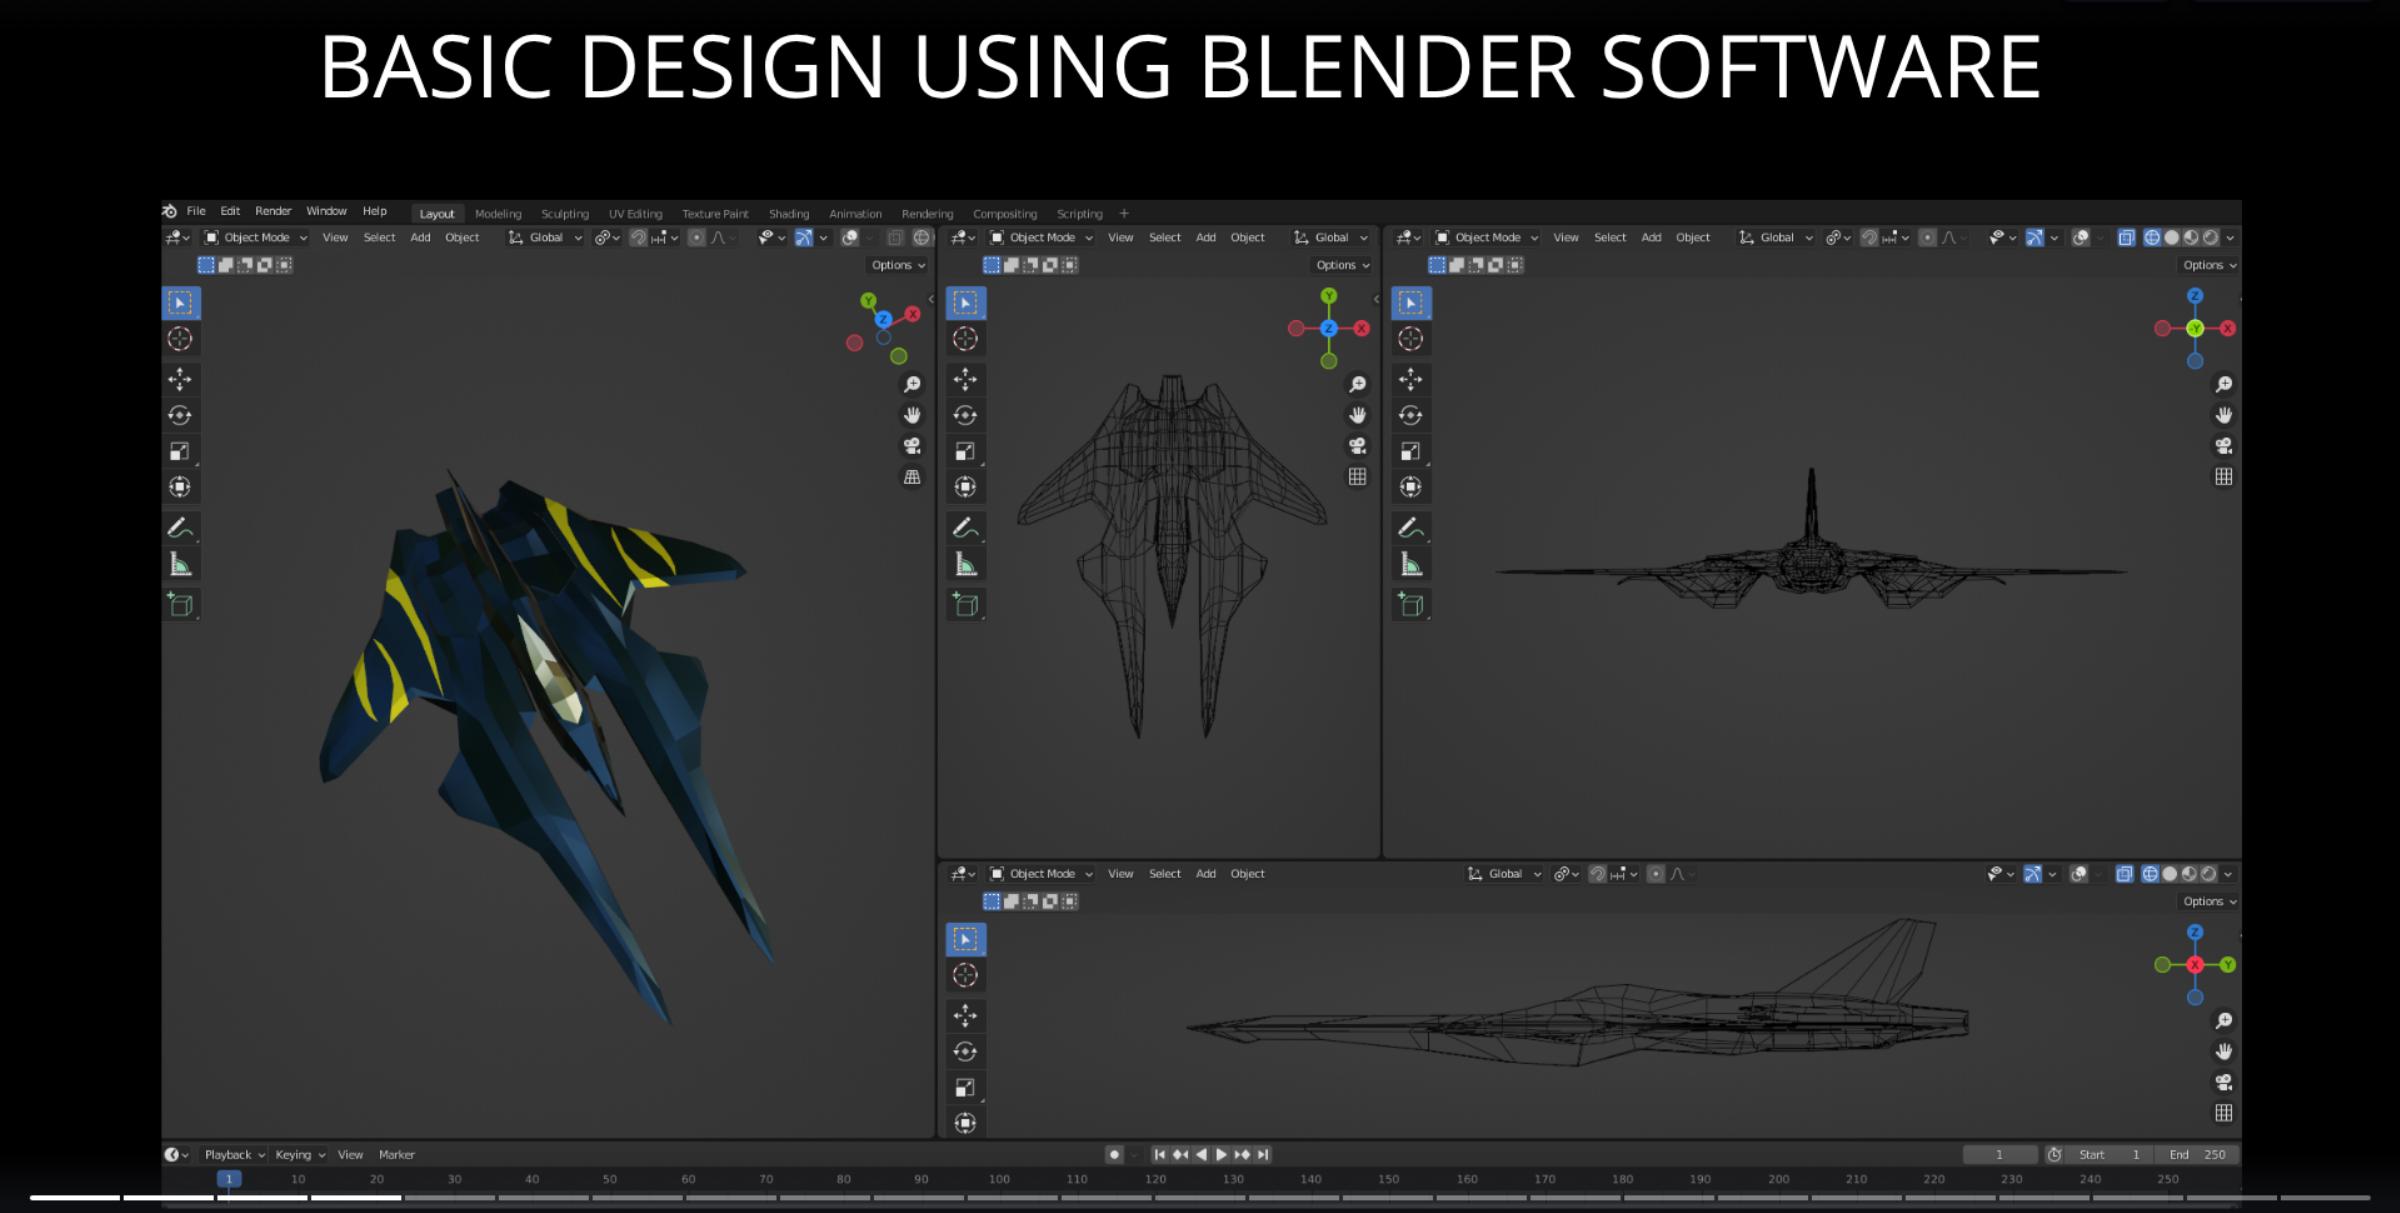Viewport: 2400px width, 1213px height.
Task: Pick the Rotate tool in the left shaded viewport
Action: click(x=181, y=415)
